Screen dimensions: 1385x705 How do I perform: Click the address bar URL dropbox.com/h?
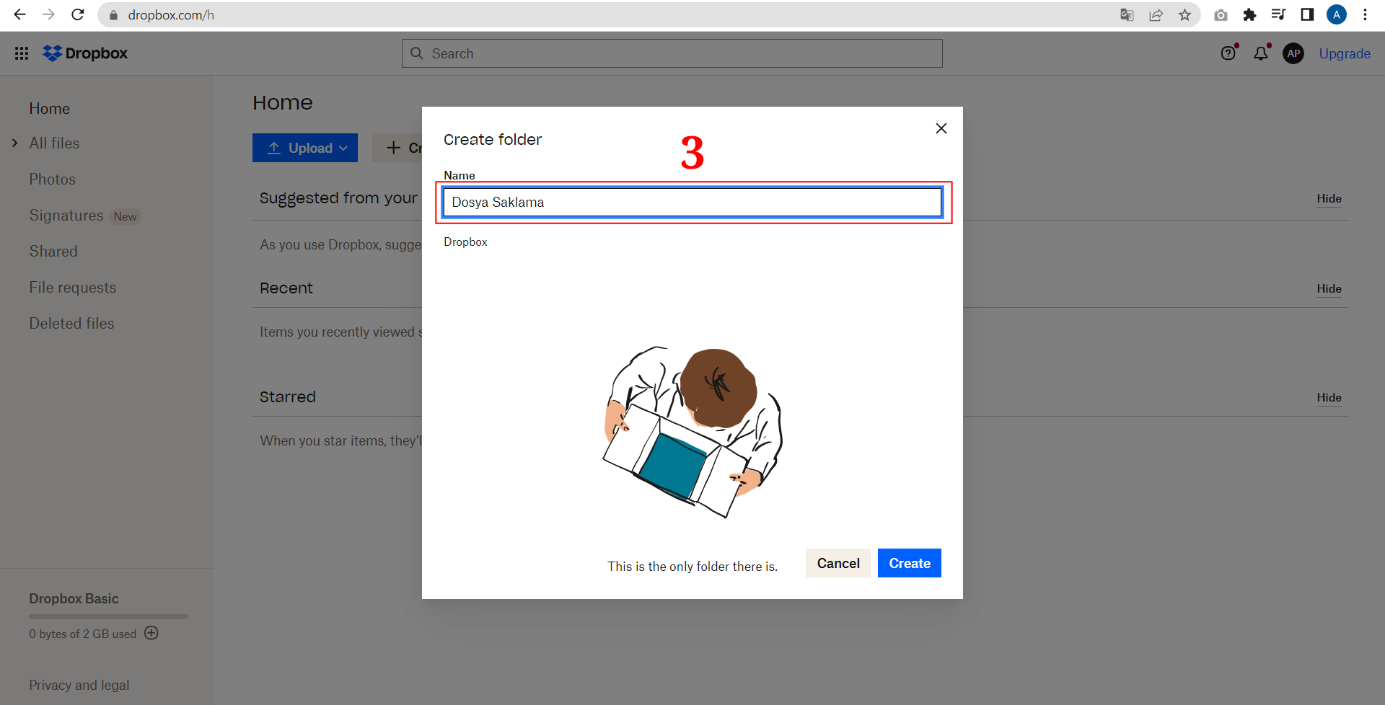171,15
